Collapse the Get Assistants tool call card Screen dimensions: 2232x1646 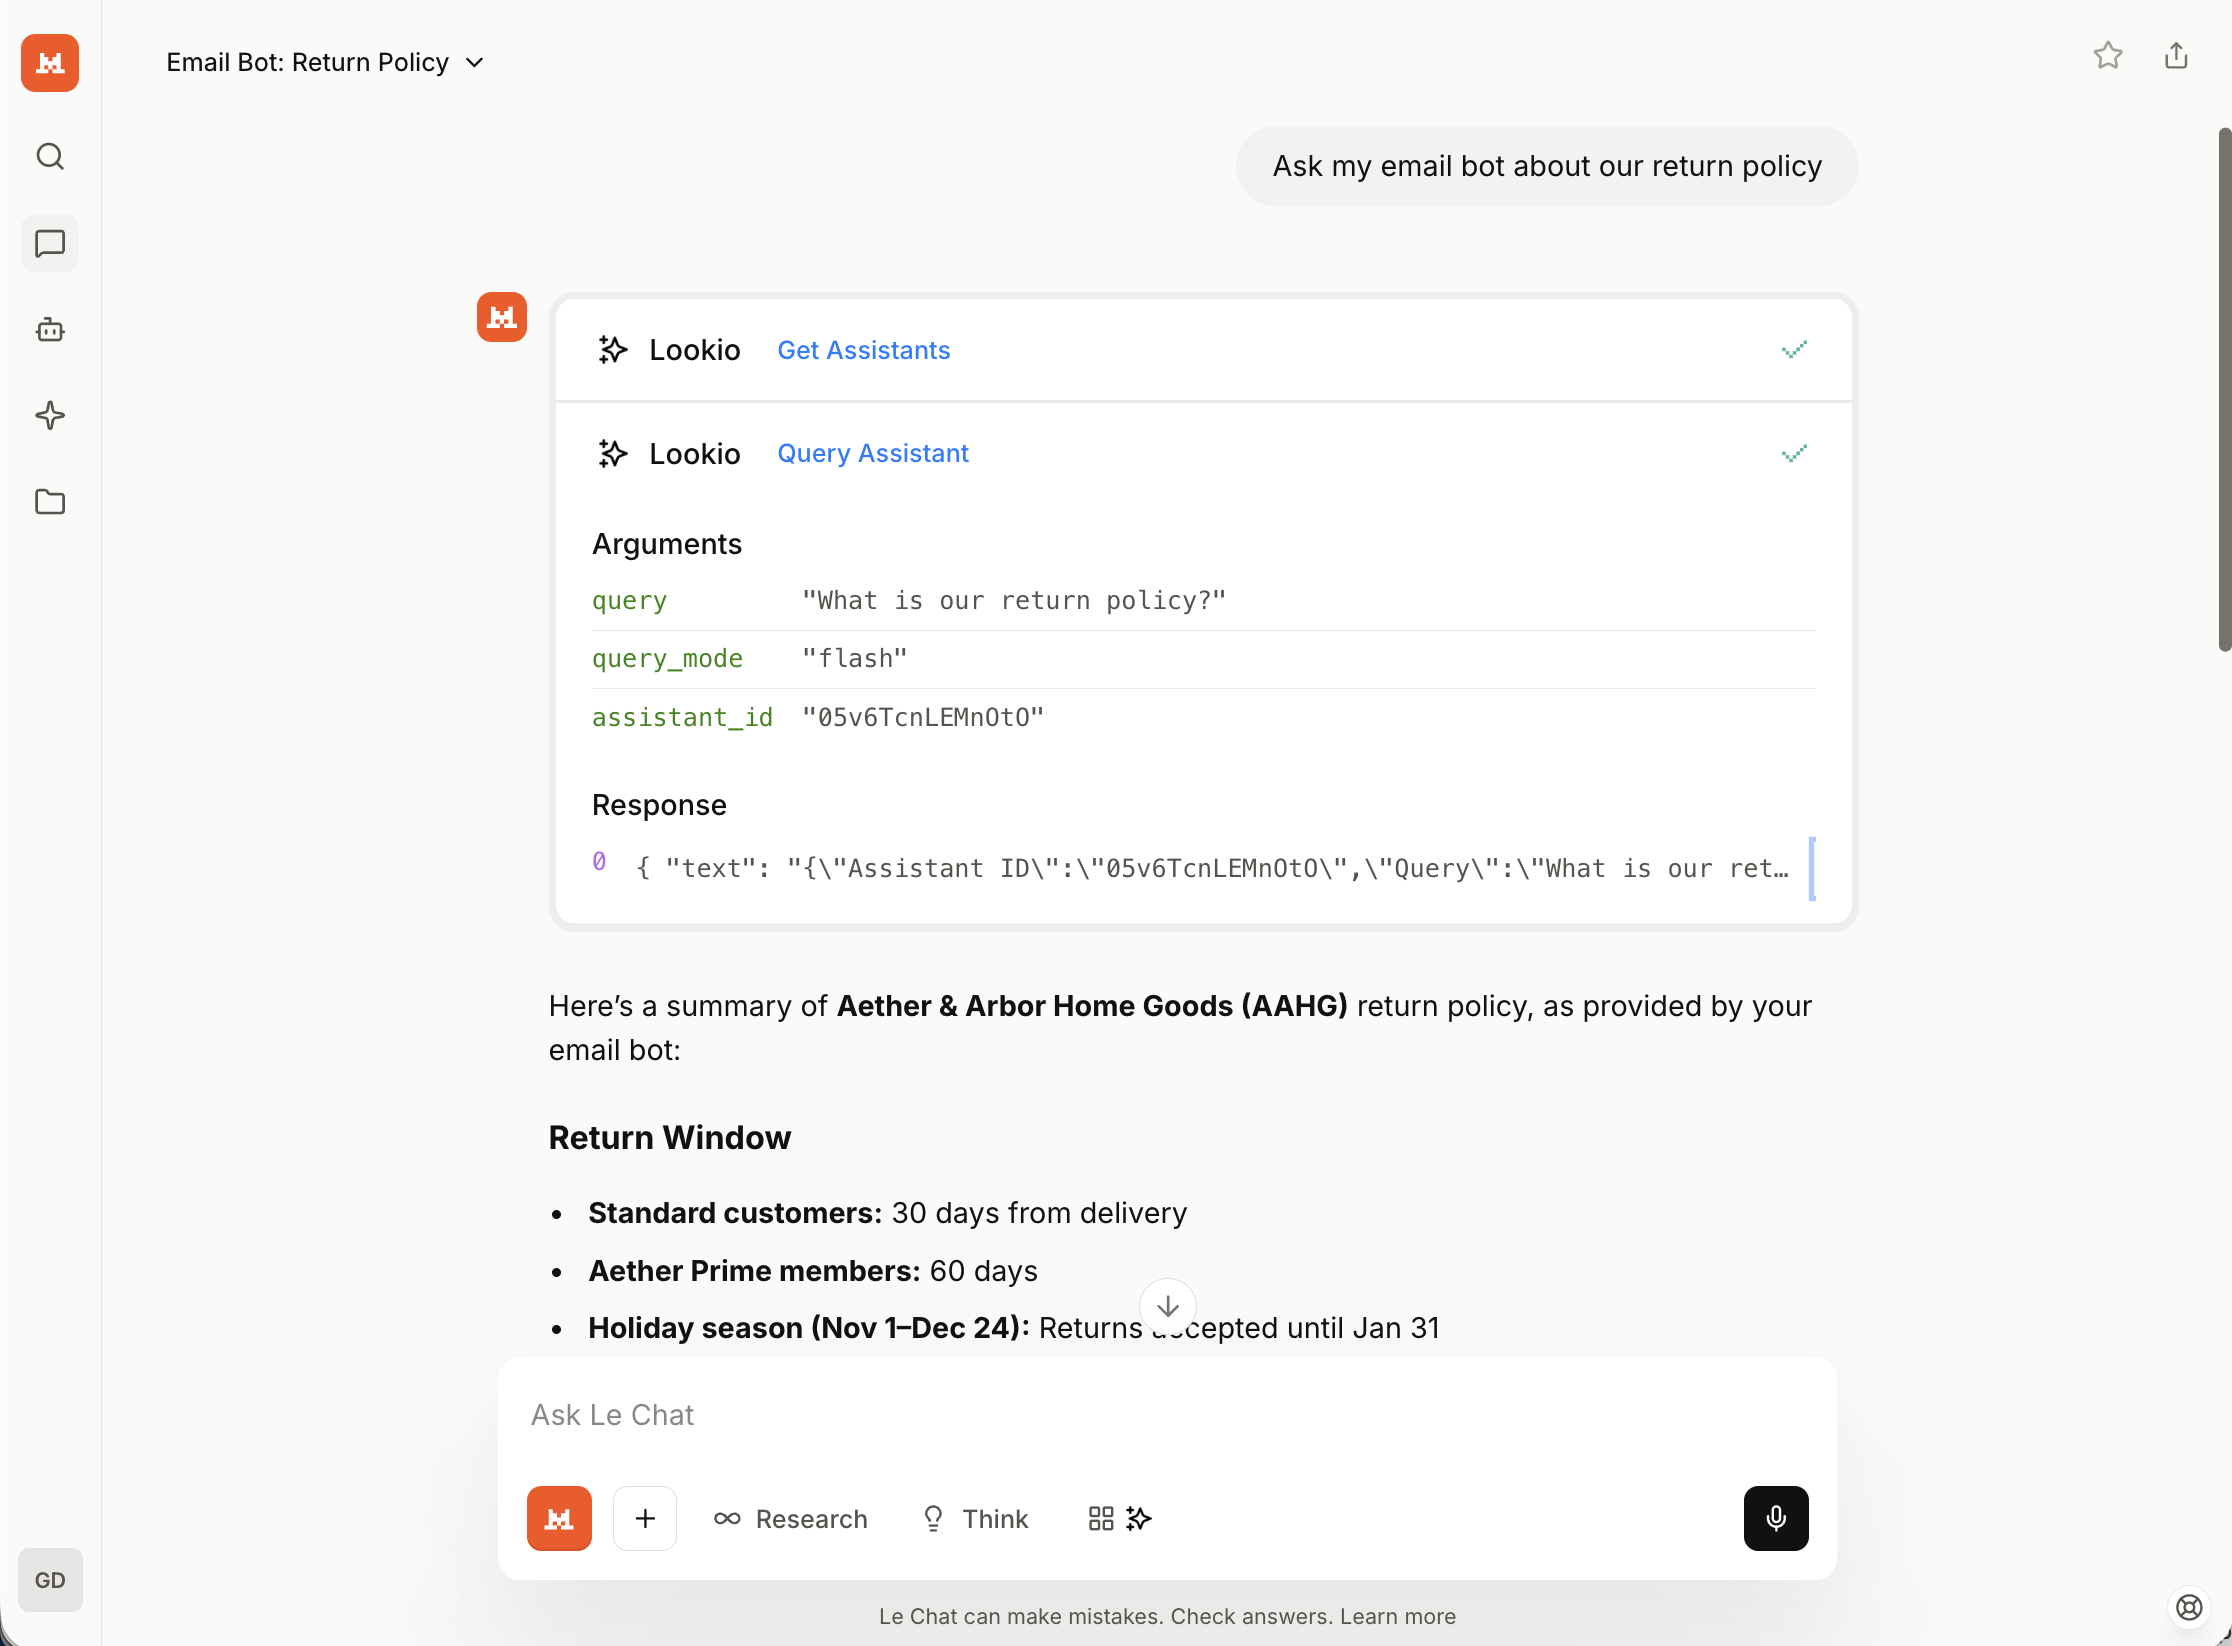(x=1793, y=349)
